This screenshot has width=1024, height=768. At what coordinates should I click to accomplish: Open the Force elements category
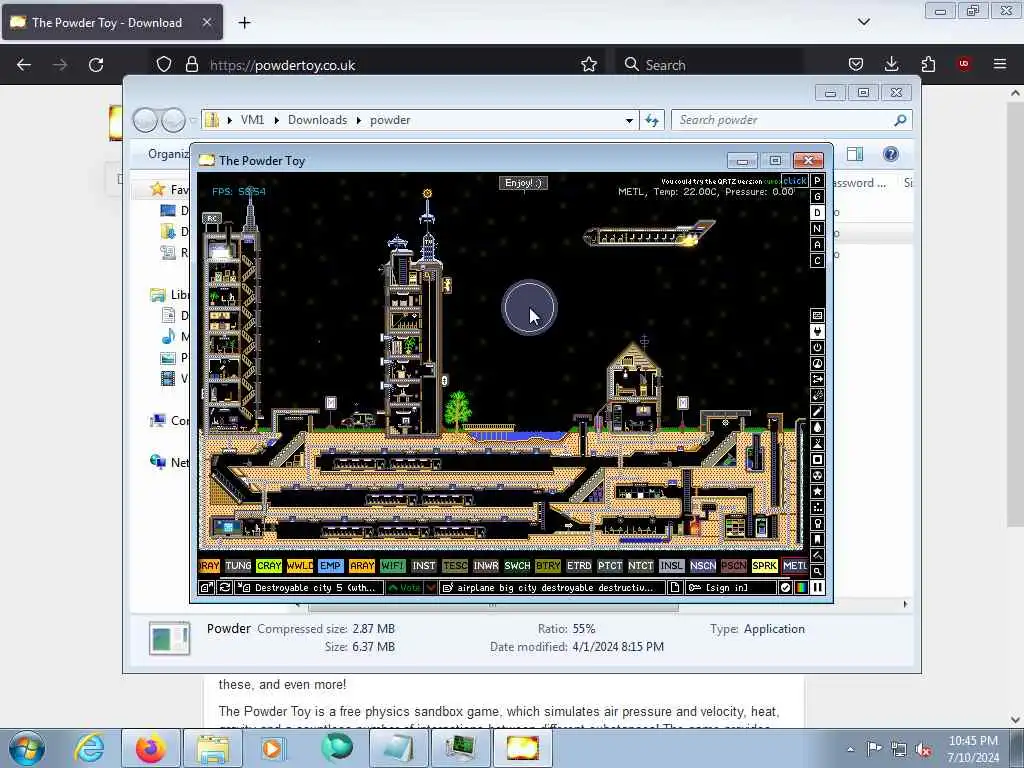click(817, 379)
